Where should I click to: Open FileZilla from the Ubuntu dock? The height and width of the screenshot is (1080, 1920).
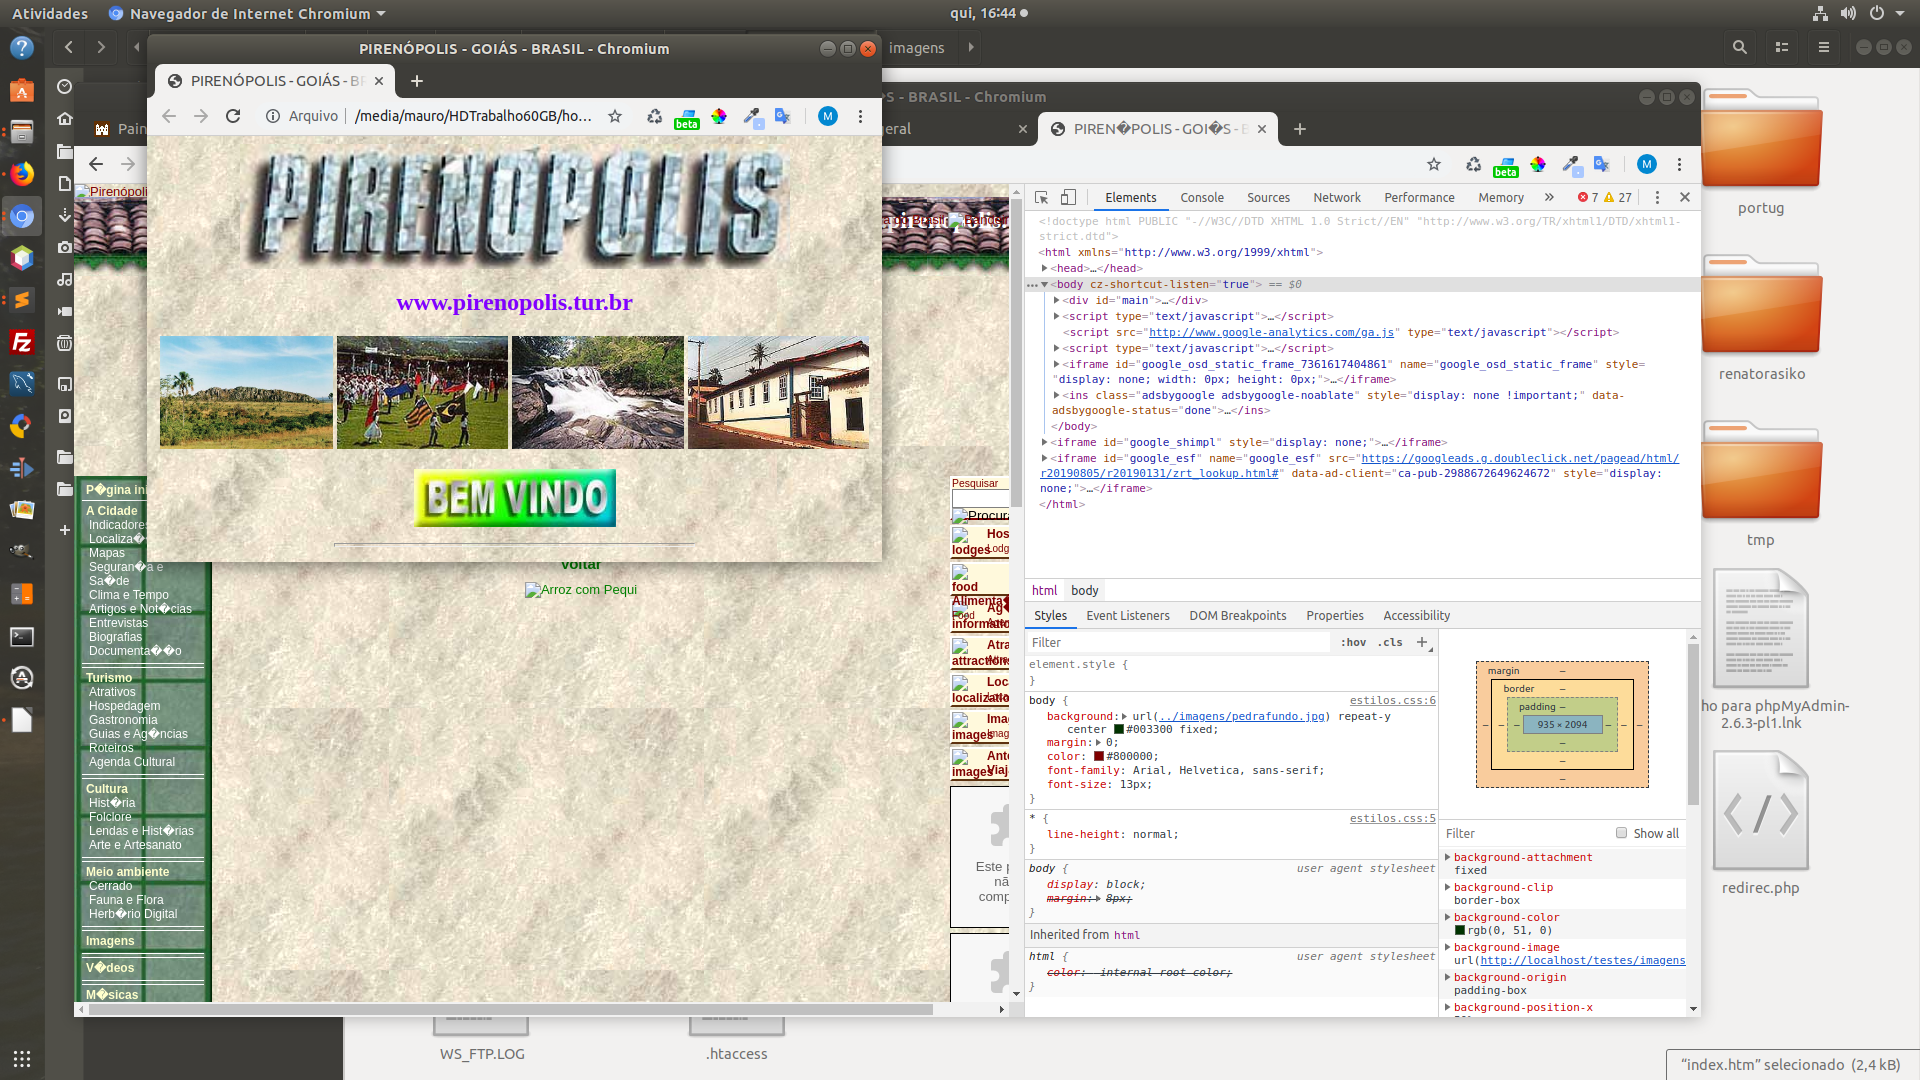(x=21, y=342)
